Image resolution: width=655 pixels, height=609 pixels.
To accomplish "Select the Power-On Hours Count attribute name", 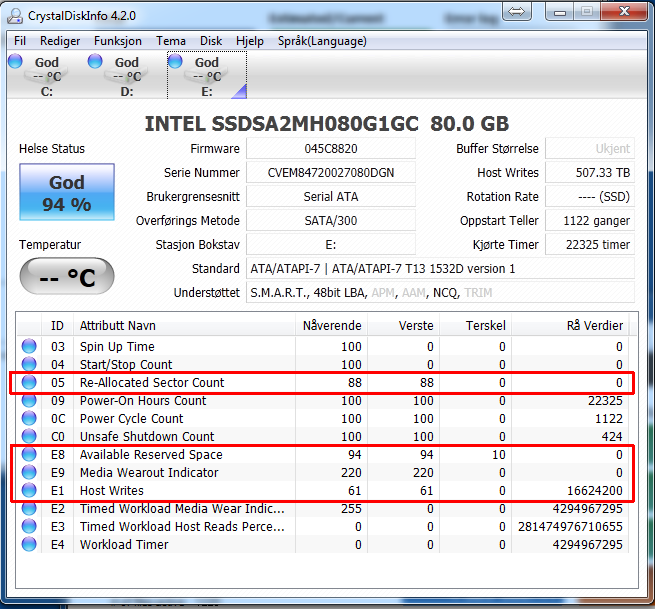I will [143, 400].
